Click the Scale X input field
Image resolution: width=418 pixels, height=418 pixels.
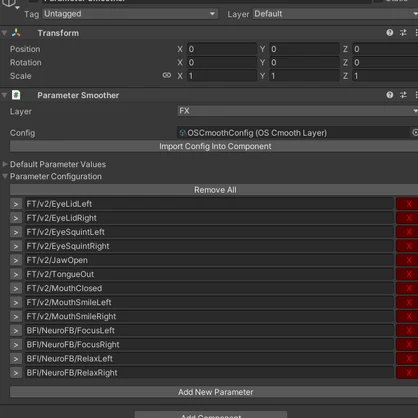click(221, 76)
